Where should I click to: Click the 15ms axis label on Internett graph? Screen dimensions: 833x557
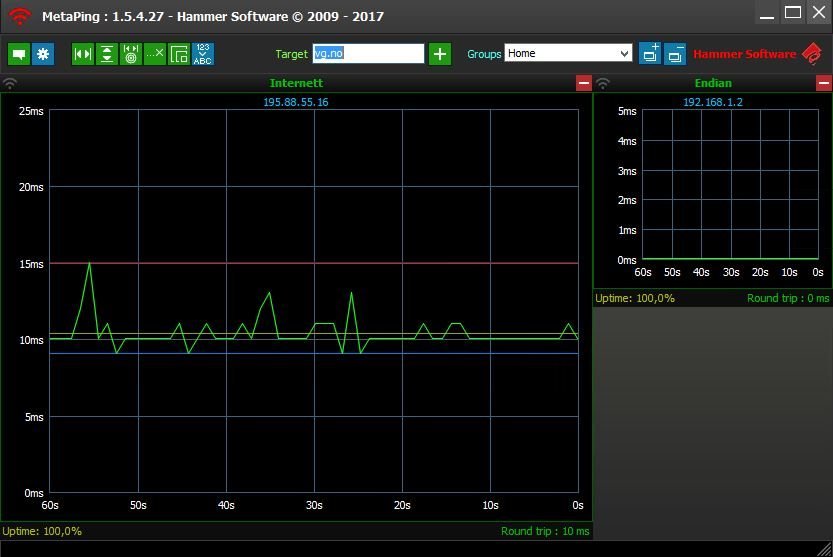click(31, 264)
